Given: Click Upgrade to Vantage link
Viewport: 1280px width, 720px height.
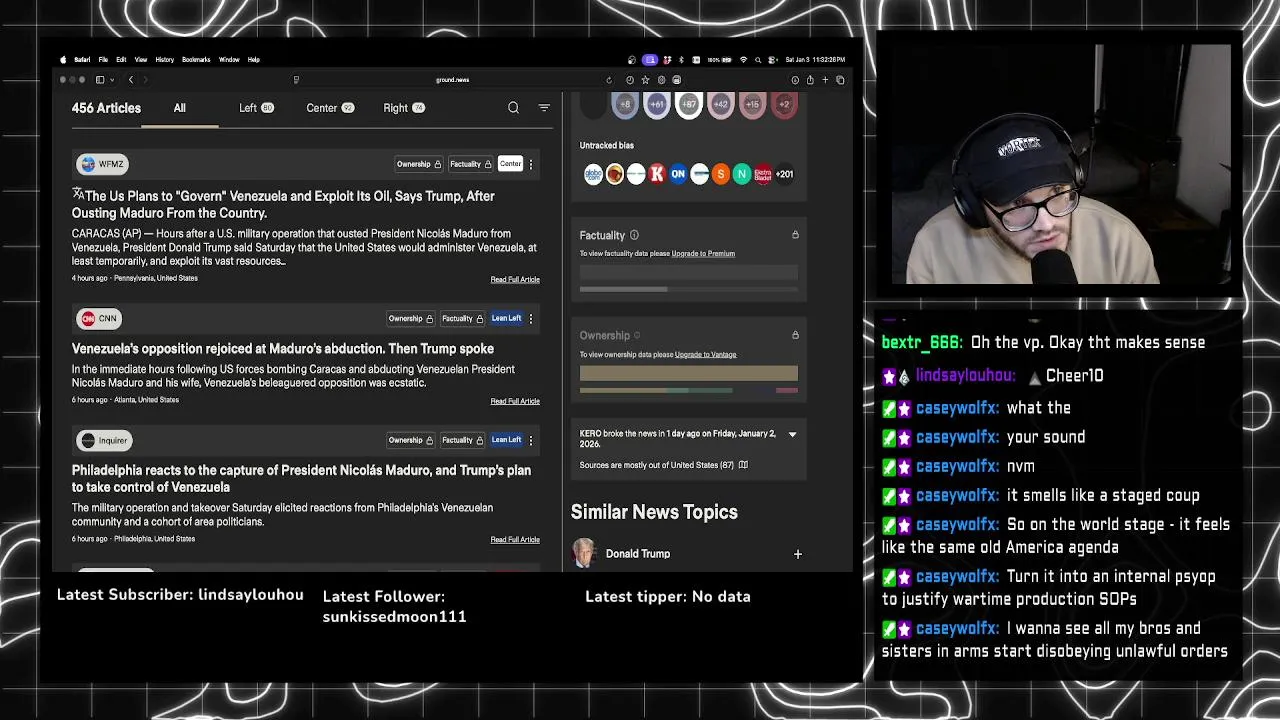Looking at the screenshot, I should pos(705,355).
